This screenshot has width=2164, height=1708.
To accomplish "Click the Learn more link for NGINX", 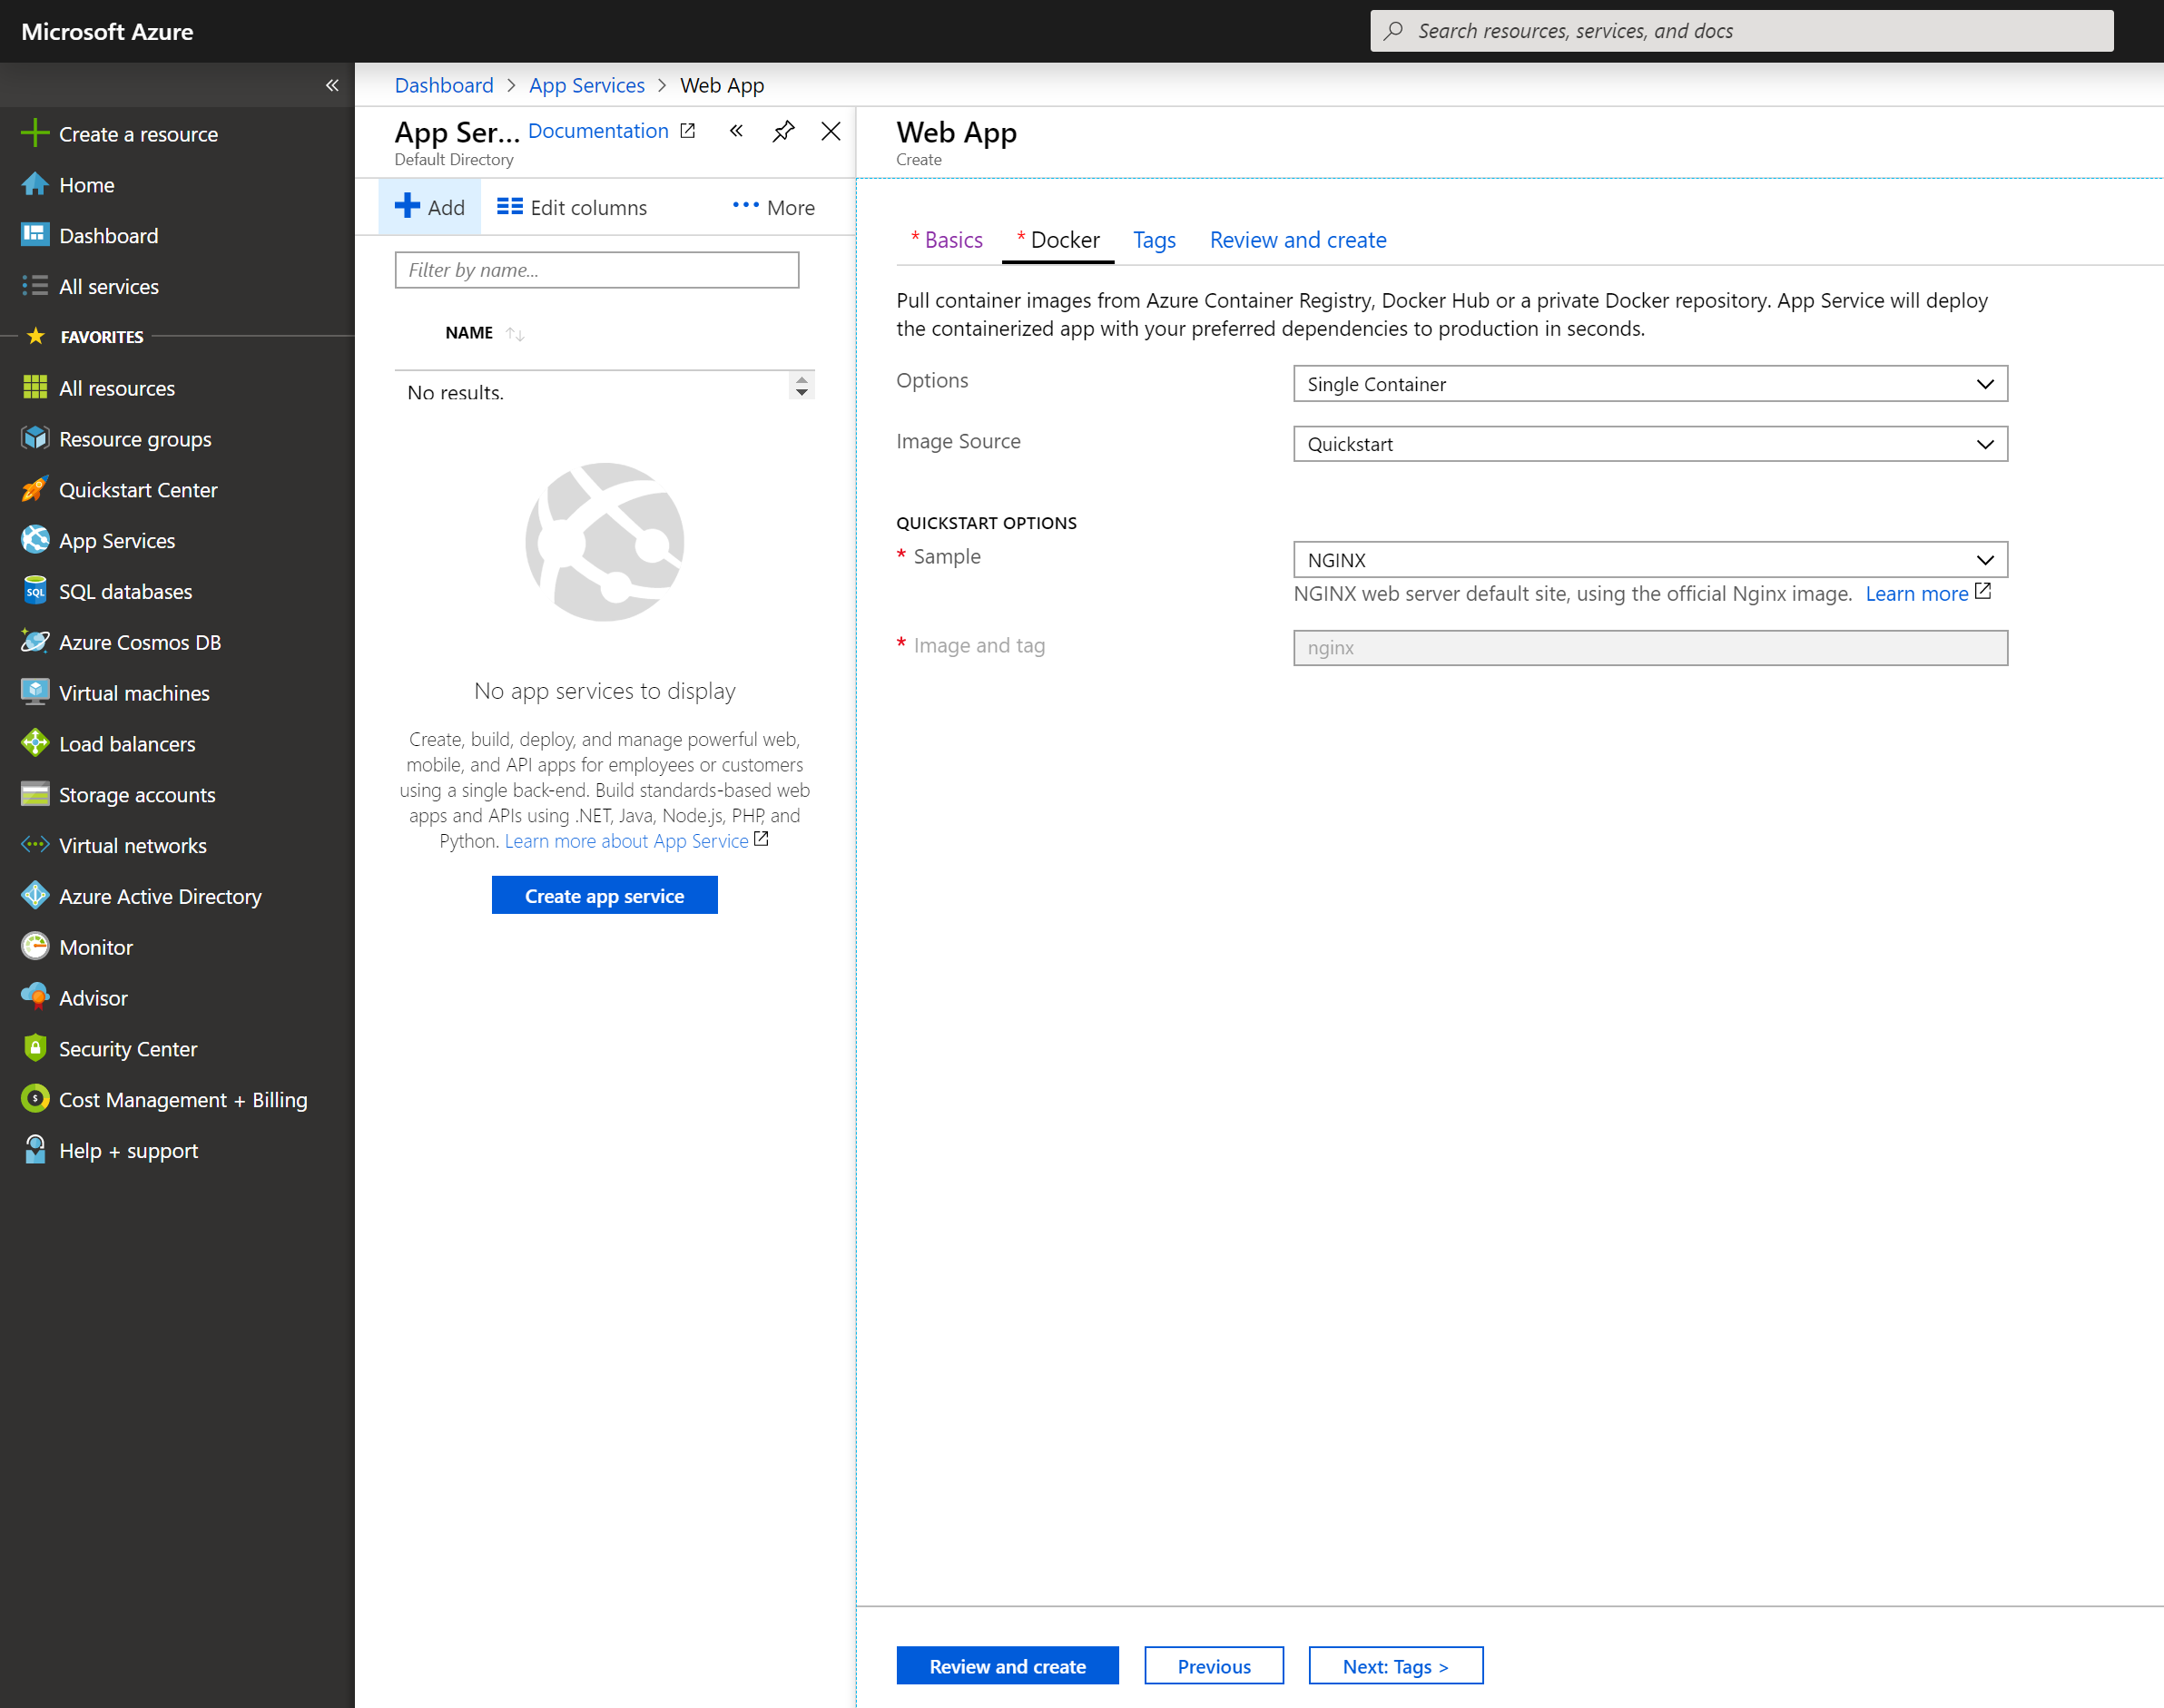I will click(x=1914, y=594).
